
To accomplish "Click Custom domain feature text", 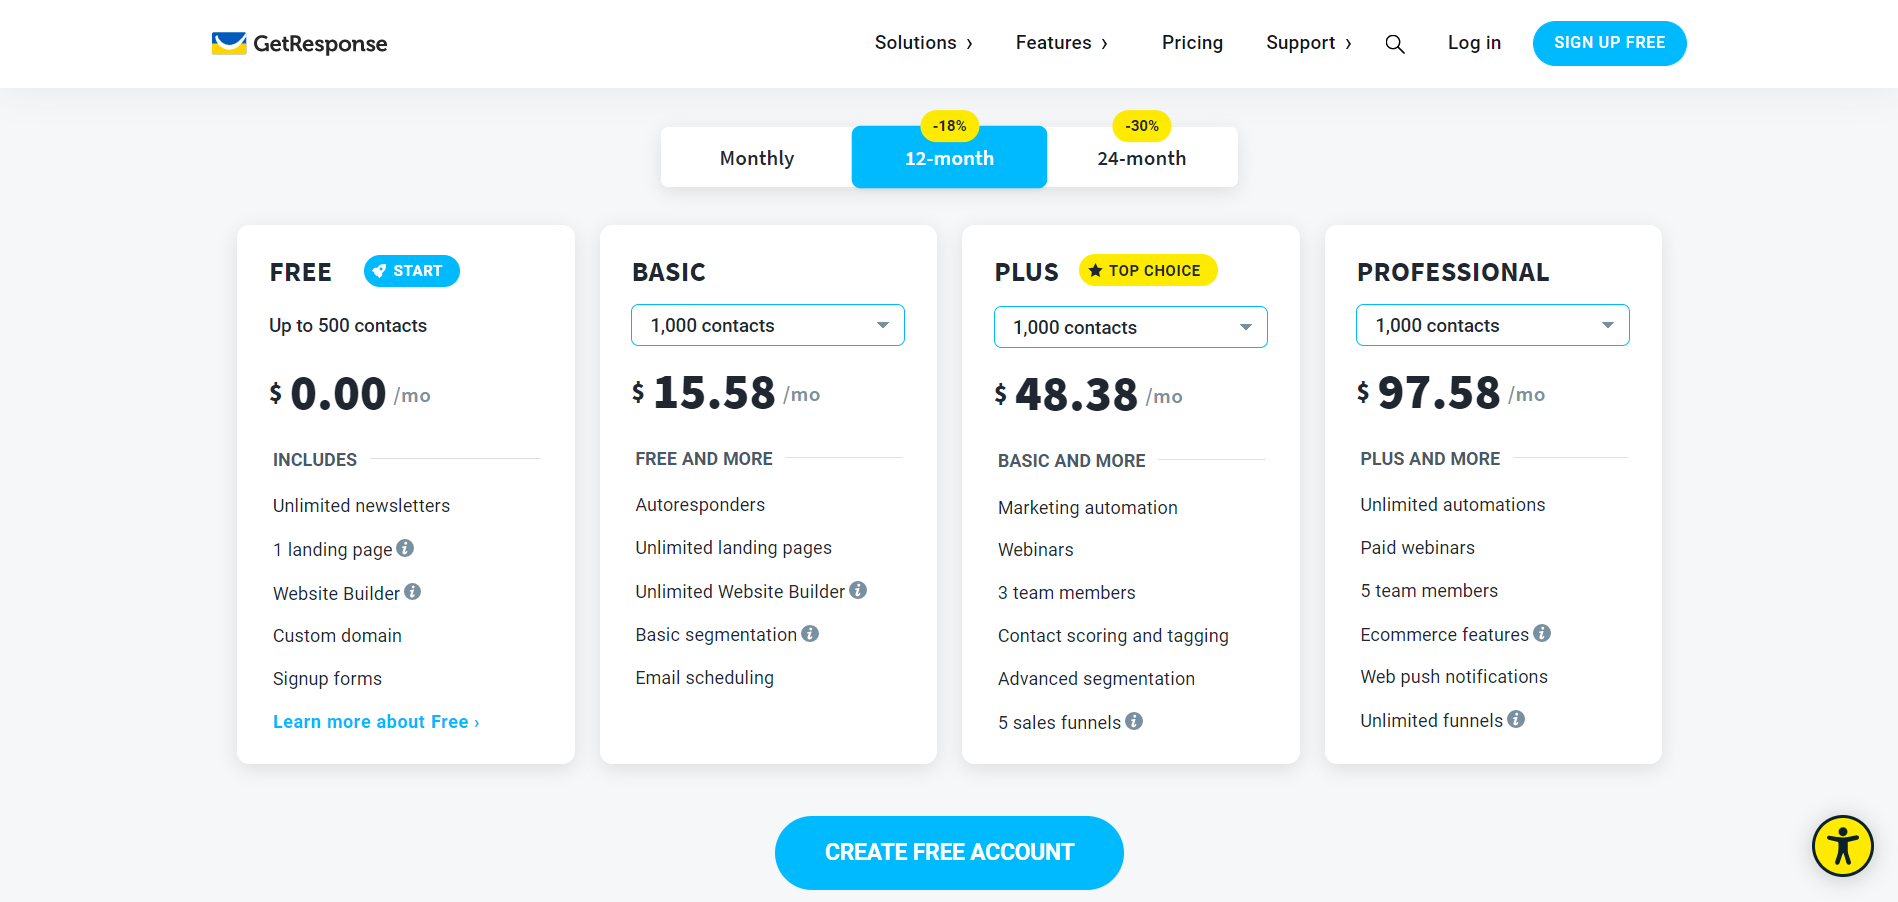I will [x=337, y=636].
